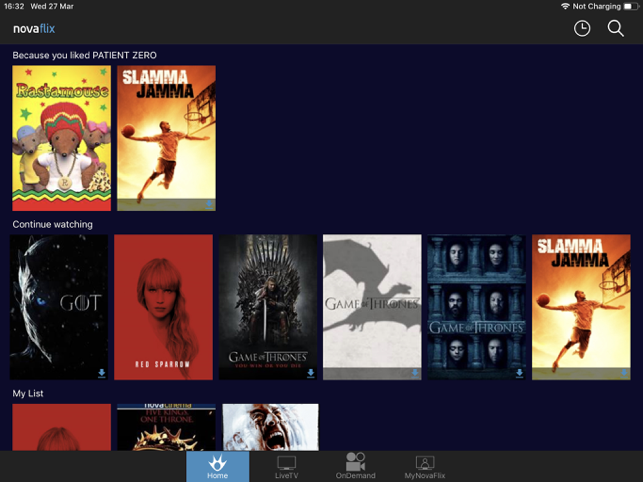Open the OnDemand tab

tap(355, 466)
